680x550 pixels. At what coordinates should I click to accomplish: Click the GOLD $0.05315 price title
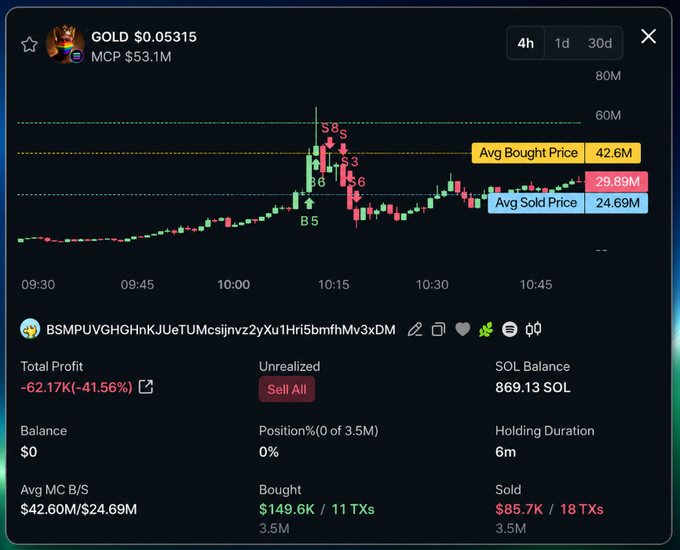[x=144, y=37]
